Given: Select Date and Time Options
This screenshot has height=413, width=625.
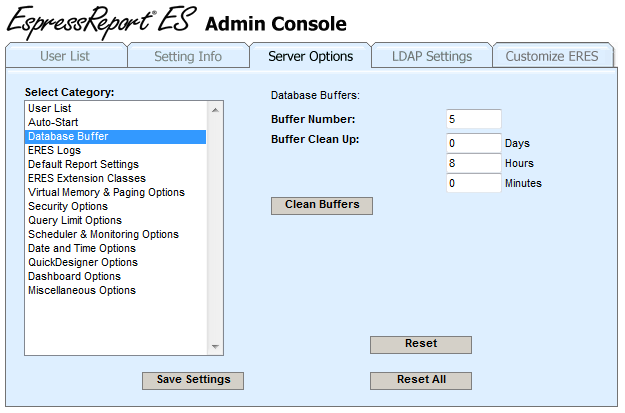Looking at the screenshot, I should tap(116, 248).
